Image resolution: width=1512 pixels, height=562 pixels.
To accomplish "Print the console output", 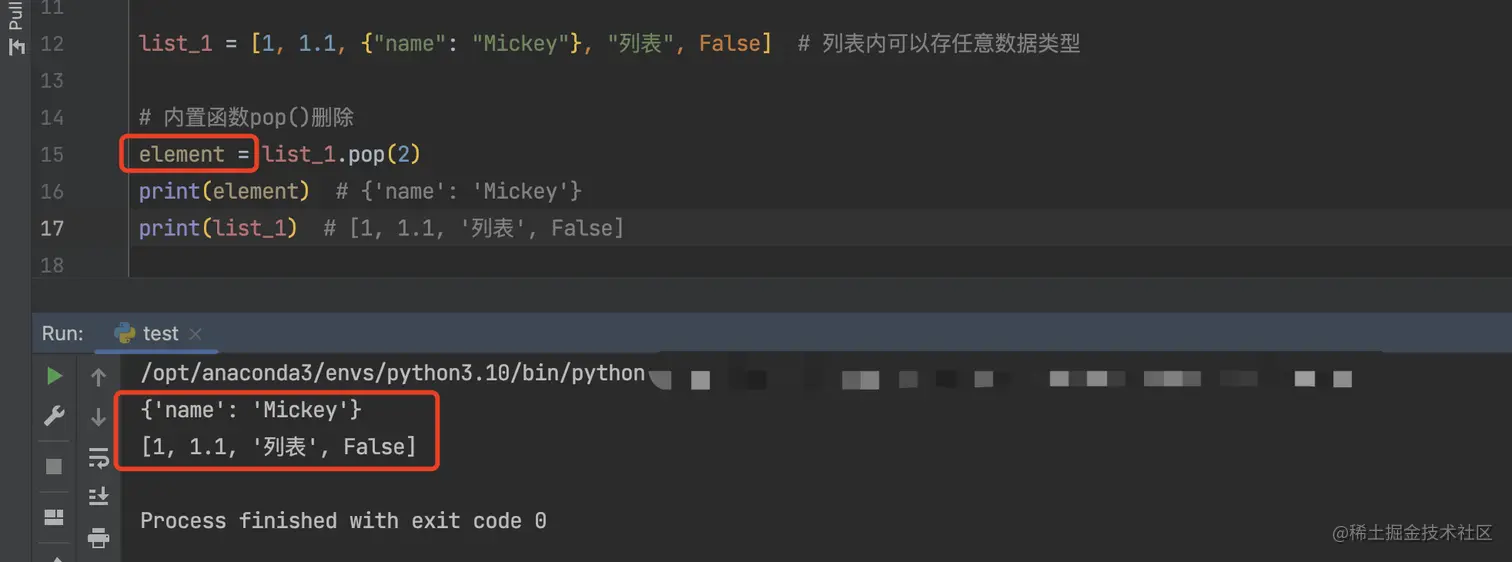I will (x=98, y=538).
